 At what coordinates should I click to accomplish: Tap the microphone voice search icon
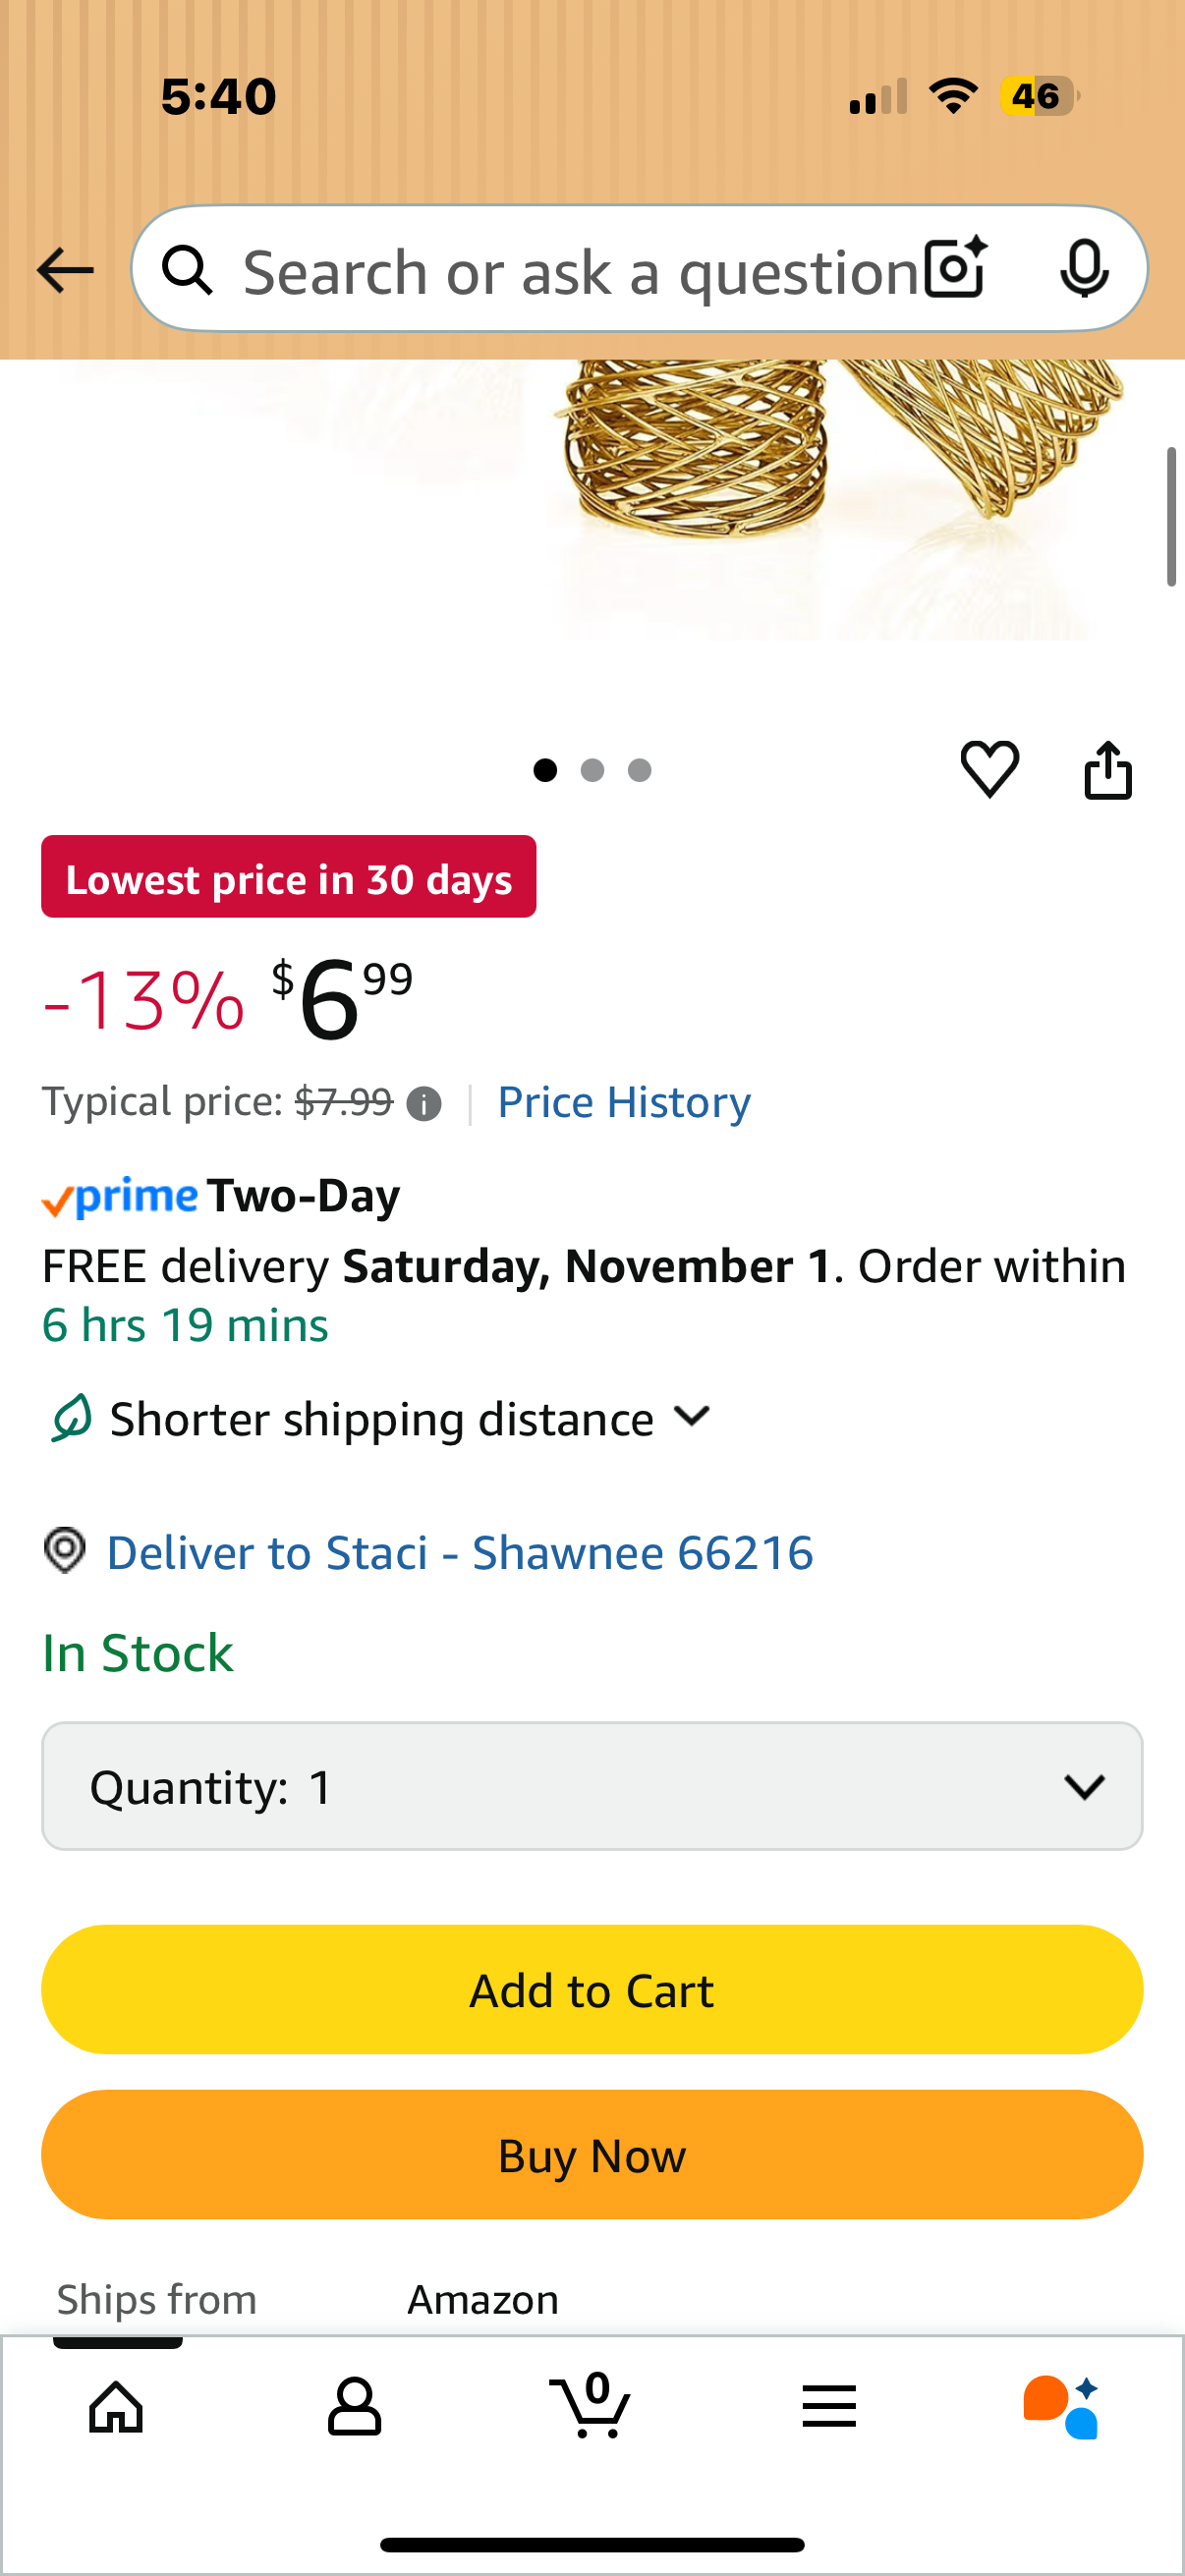(x=1083, y=268)
